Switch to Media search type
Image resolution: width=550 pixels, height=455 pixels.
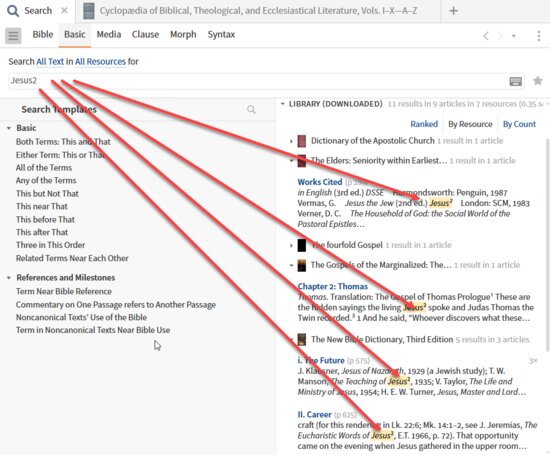(109, 34)
